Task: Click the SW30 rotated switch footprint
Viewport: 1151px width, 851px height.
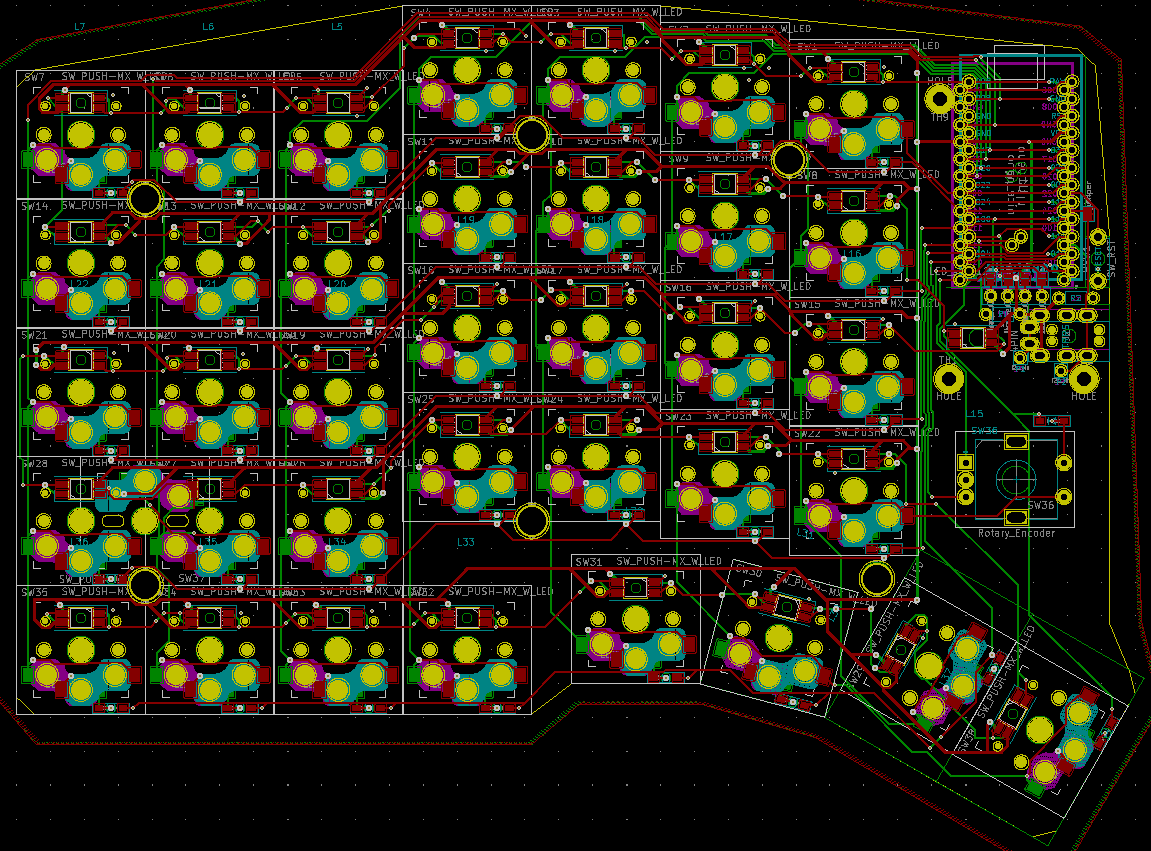Action: 780,640
